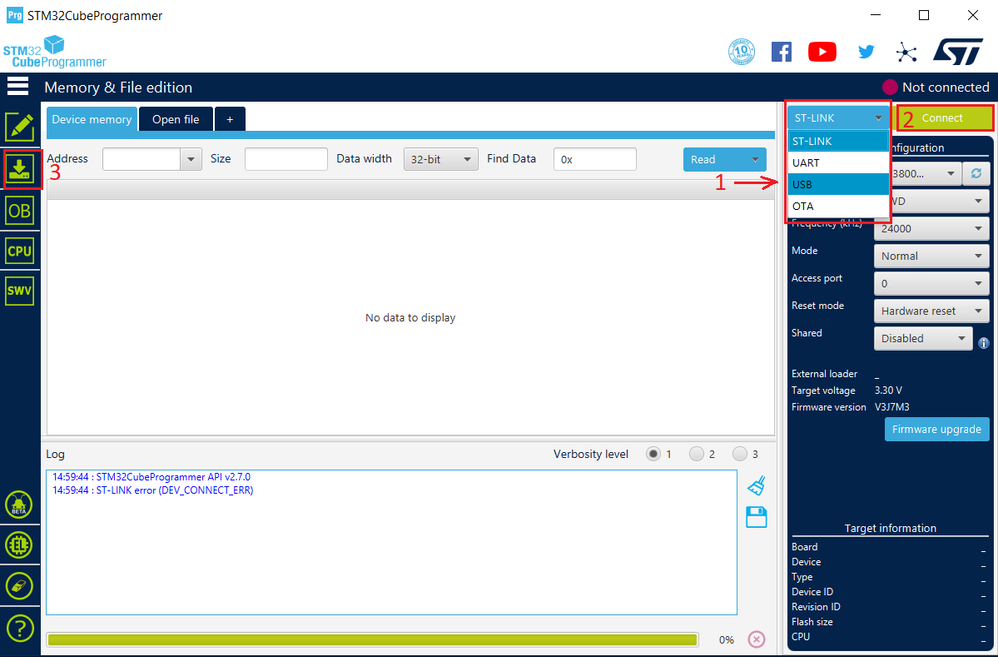Open the CPU view icon
The image size is (998, 657).
pos(20,251)
